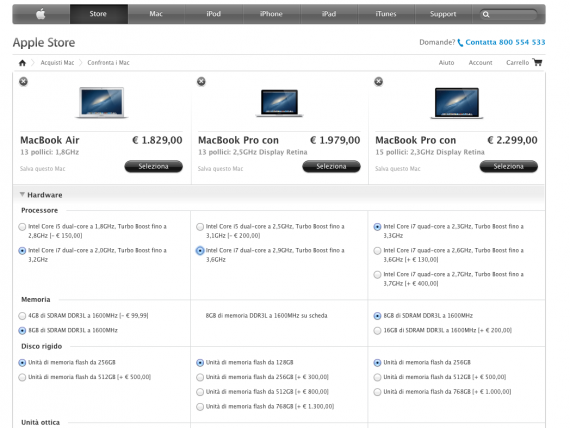This screenshot has width=570, height=428.
Task: Choose 8GB di SDRAM for 15-inch MacBook Pro
Action: coord(377,316)
